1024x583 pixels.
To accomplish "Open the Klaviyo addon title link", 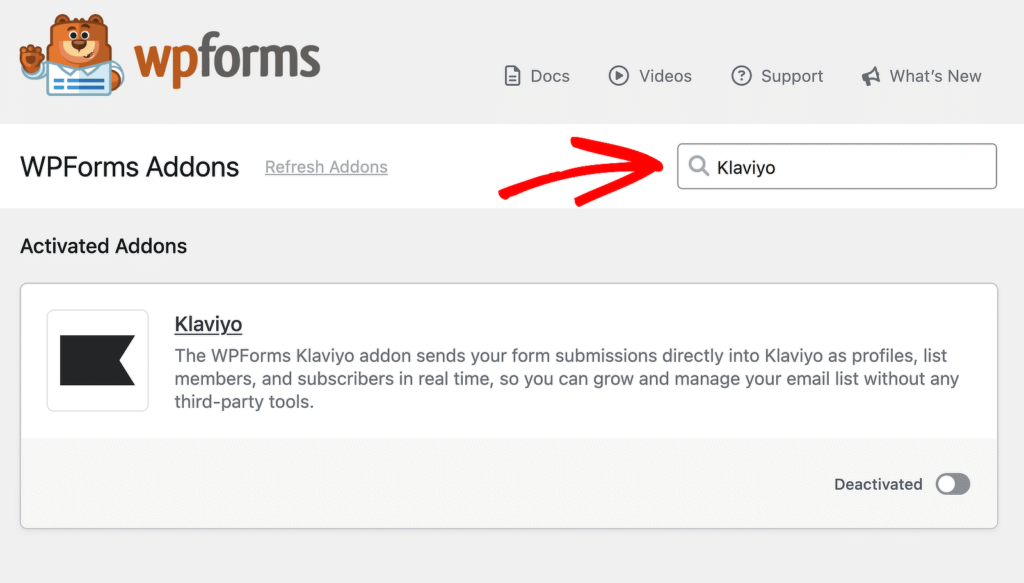I will (x=208, y=324).
